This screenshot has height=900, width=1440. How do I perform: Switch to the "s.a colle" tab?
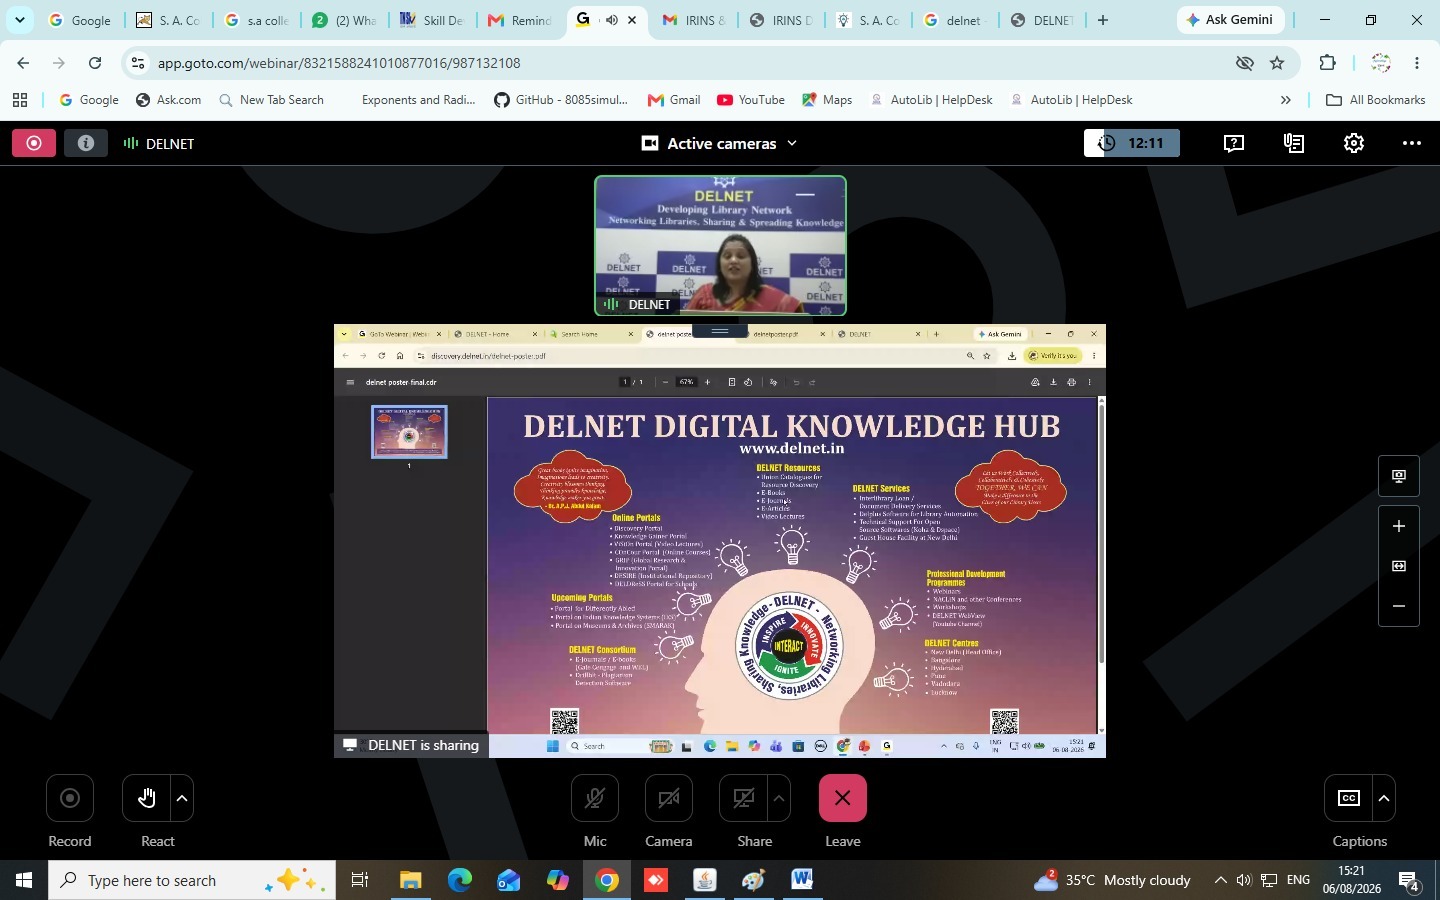257,20
